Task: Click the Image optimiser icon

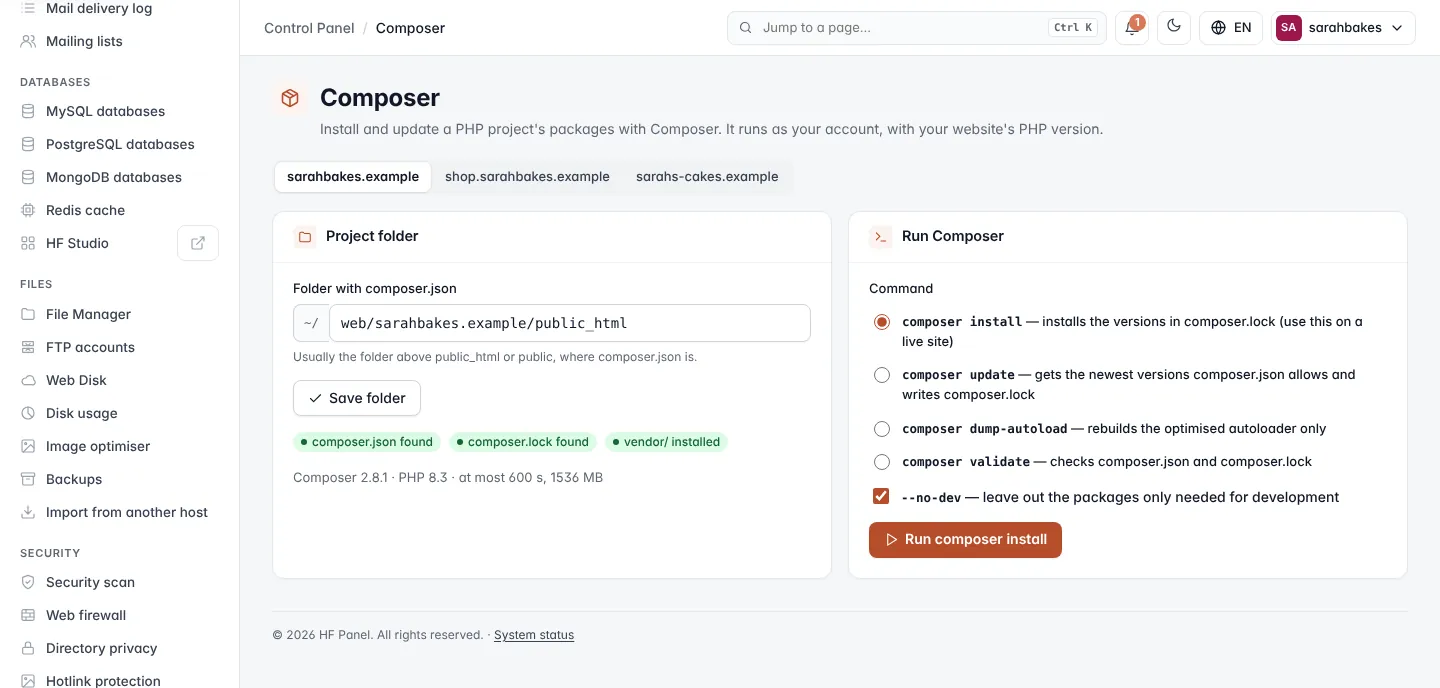Action: [x=28, y=446]
